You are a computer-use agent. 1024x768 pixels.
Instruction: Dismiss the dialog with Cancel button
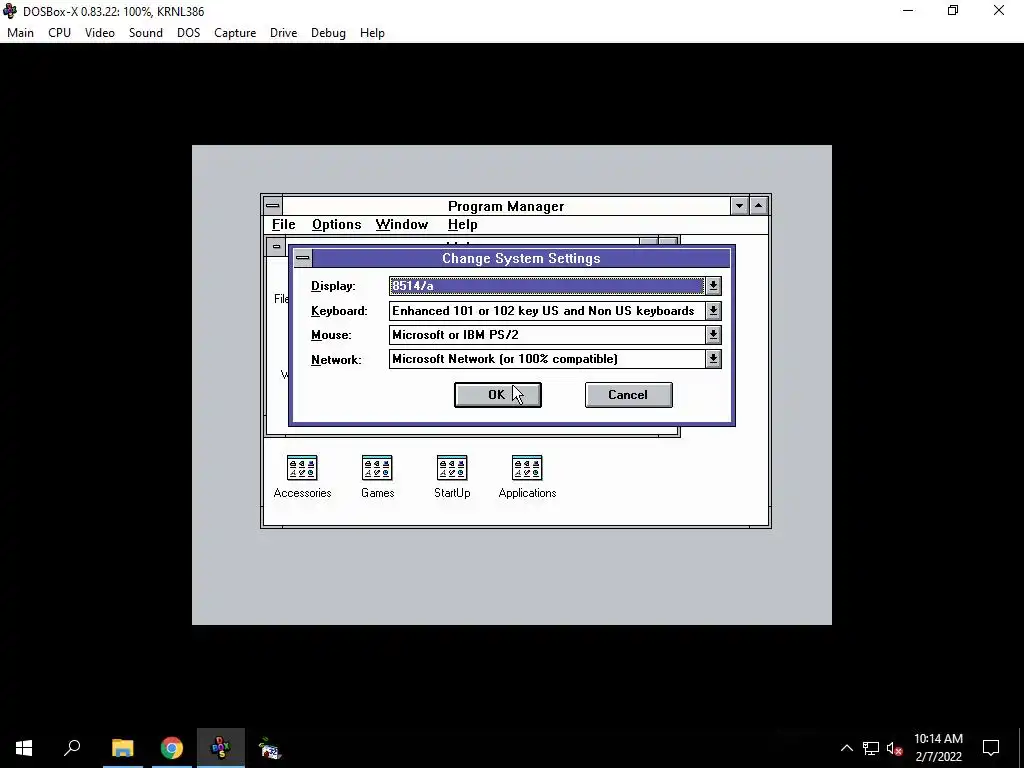pyautogui.click(x=628, y=394)
